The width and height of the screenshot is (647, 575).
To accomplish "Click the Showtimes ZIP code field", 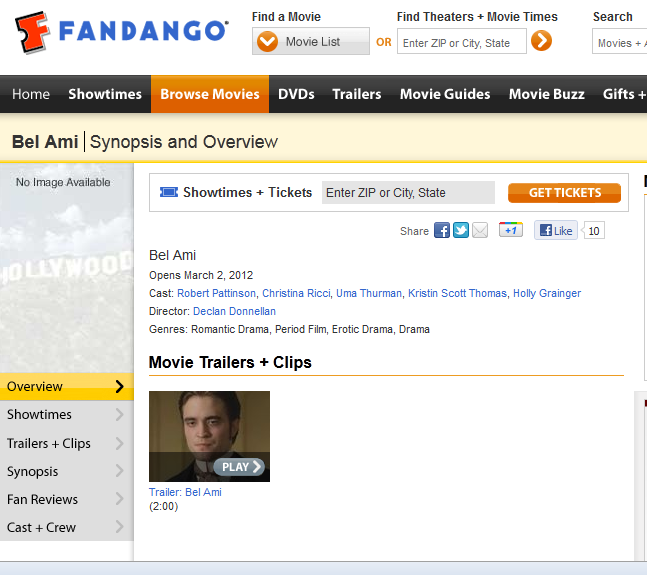I will click(x=408, y=193).
